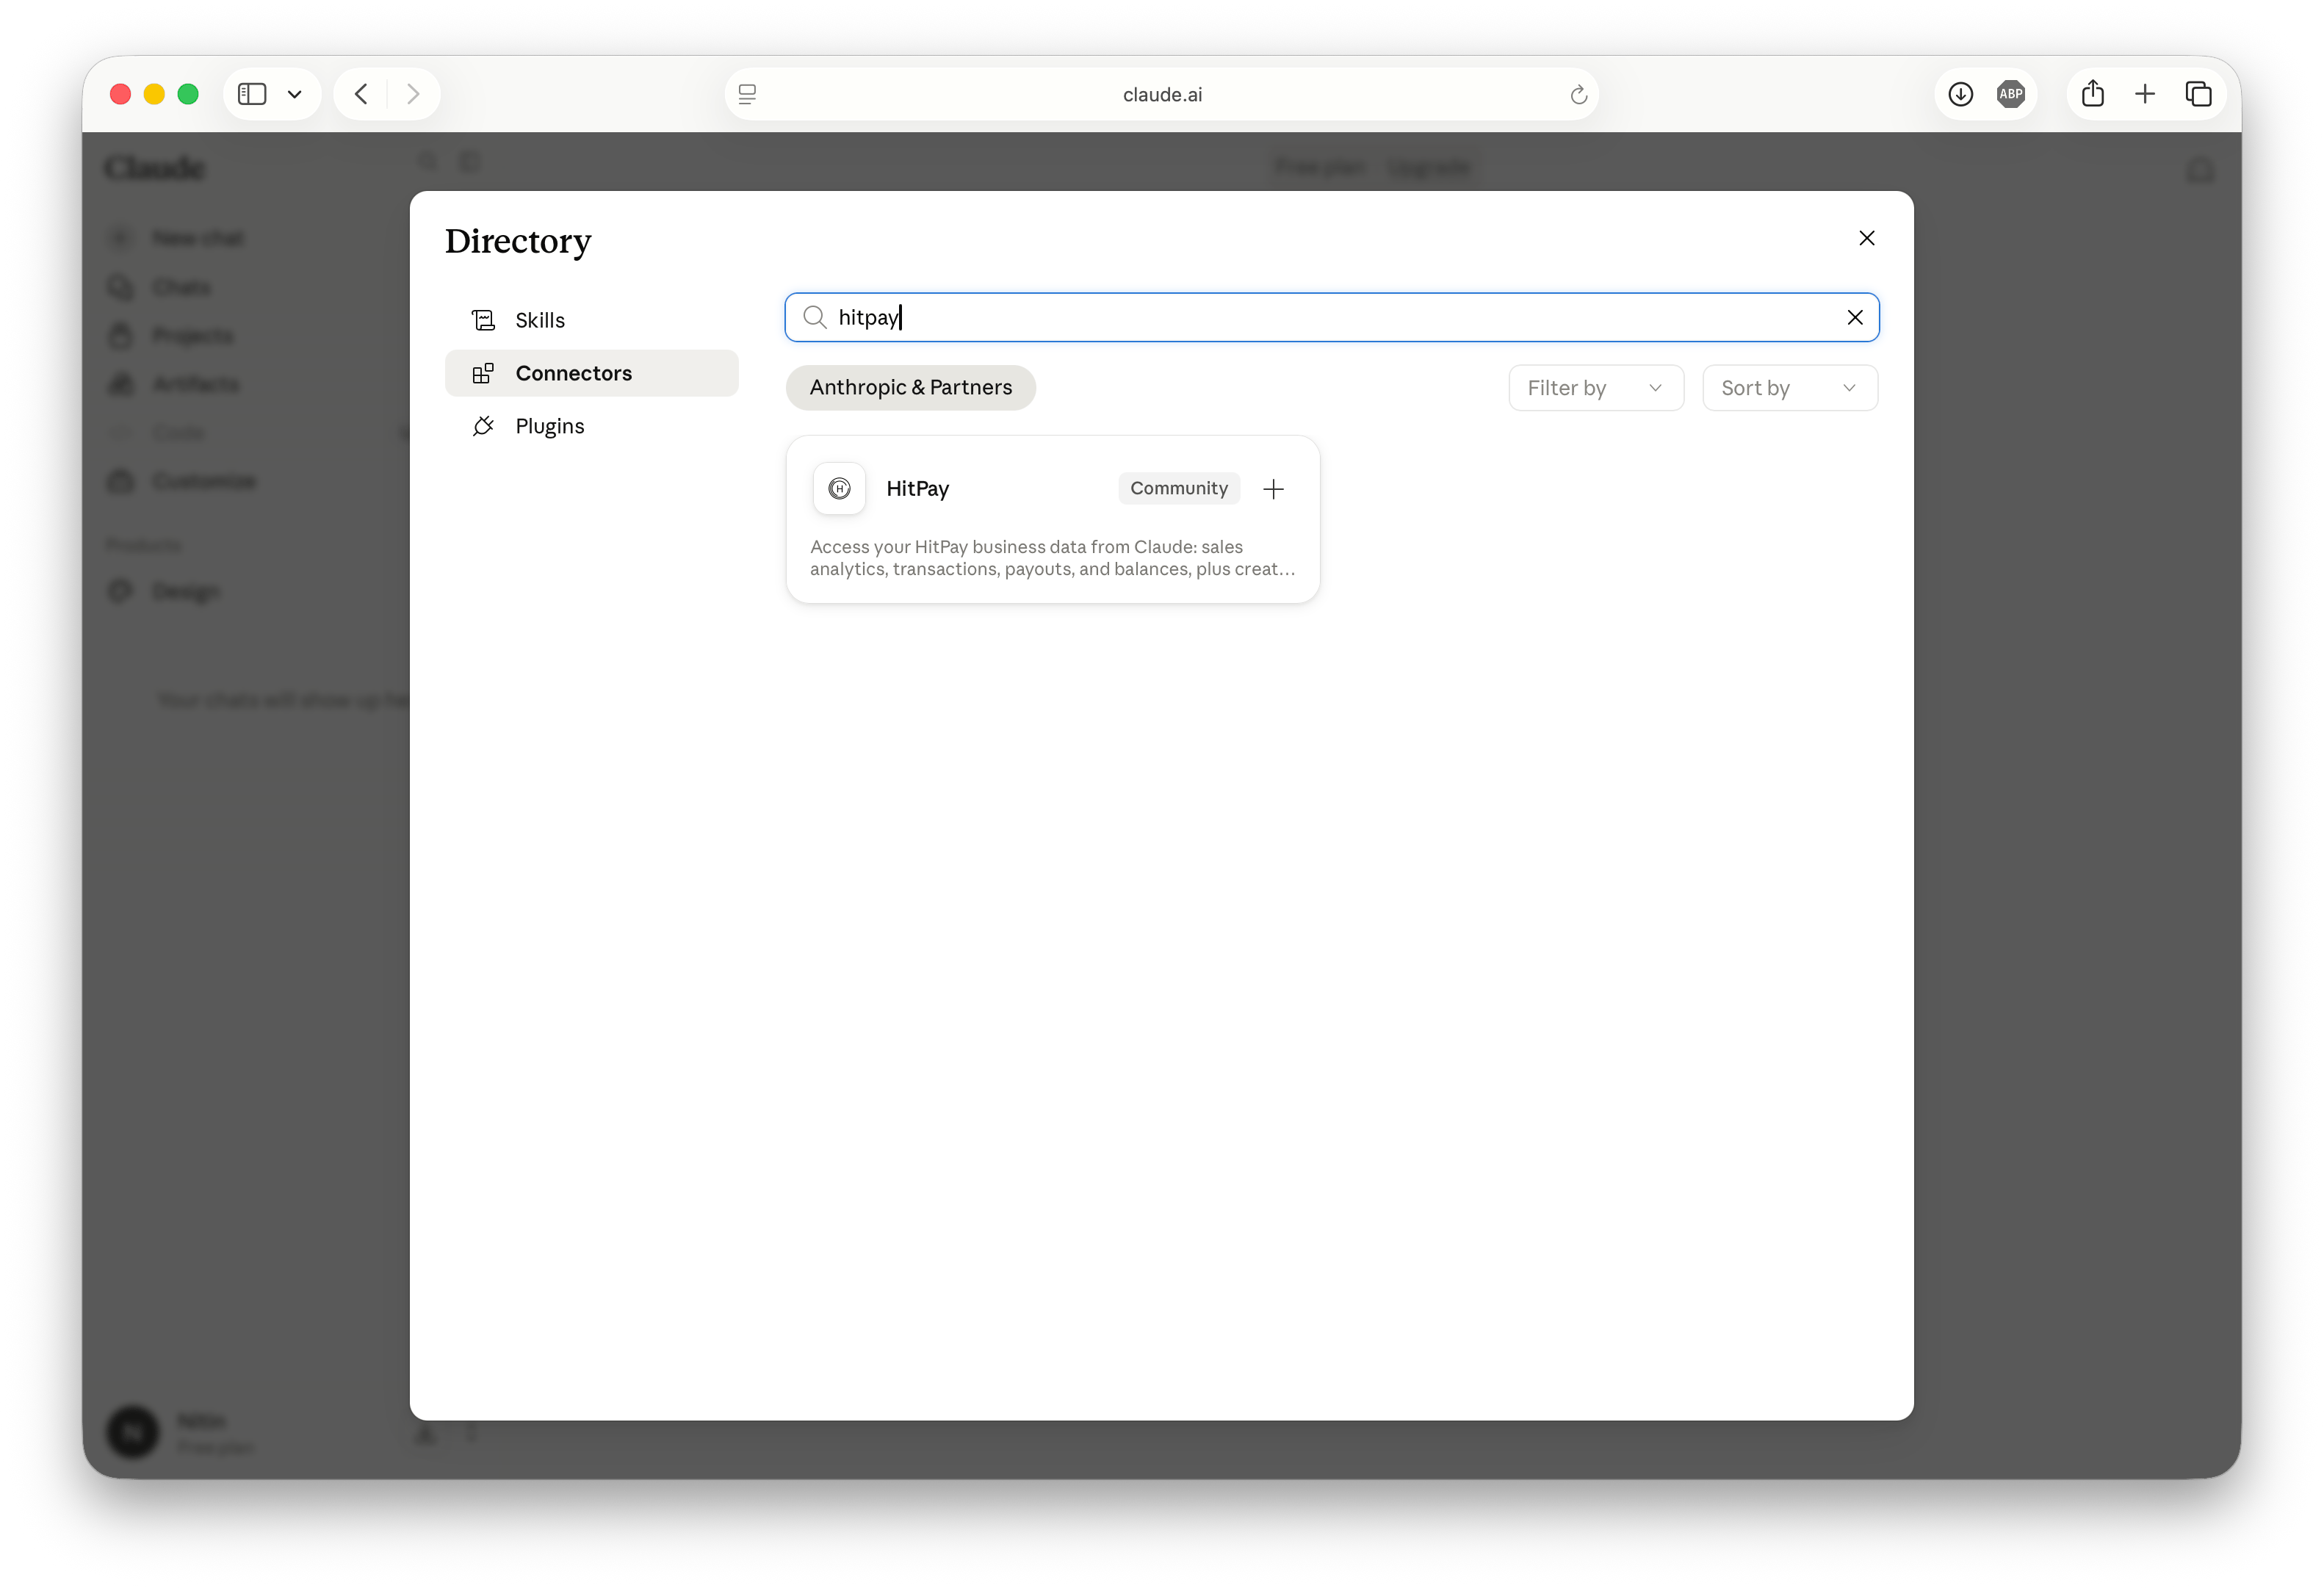Open the ABP extension

click(x=2010, y=94)
